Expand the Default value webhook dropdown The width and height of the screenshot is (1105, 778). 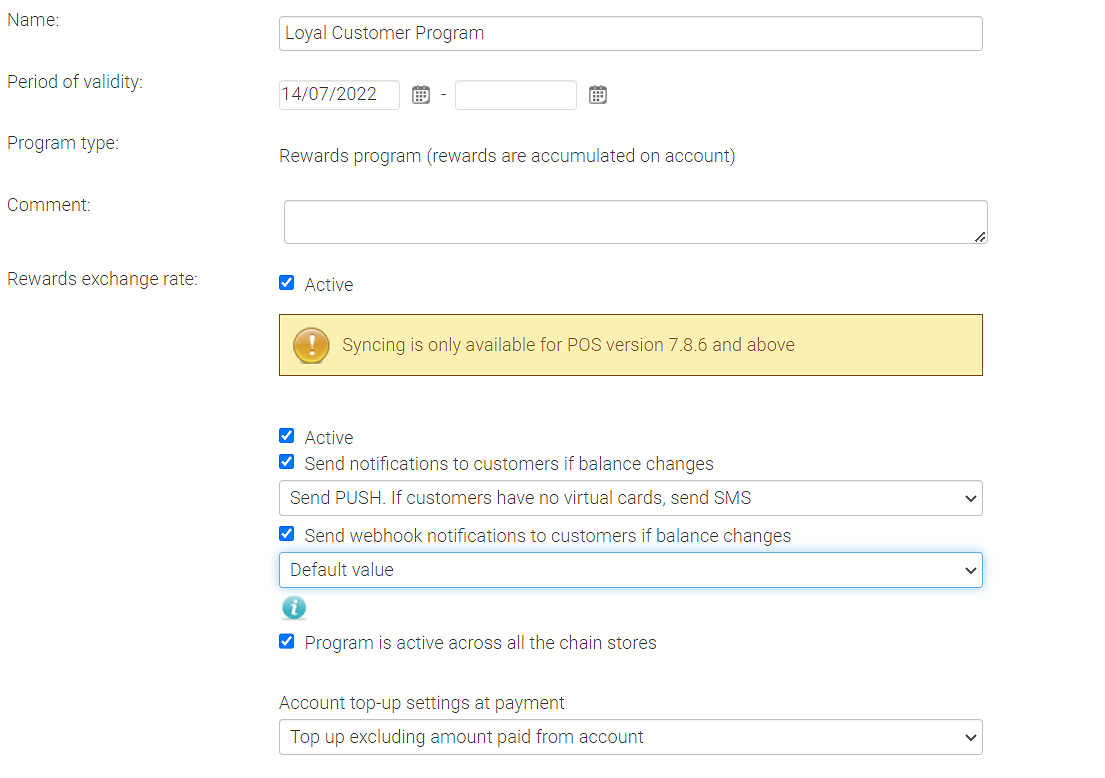coord(630,570)
